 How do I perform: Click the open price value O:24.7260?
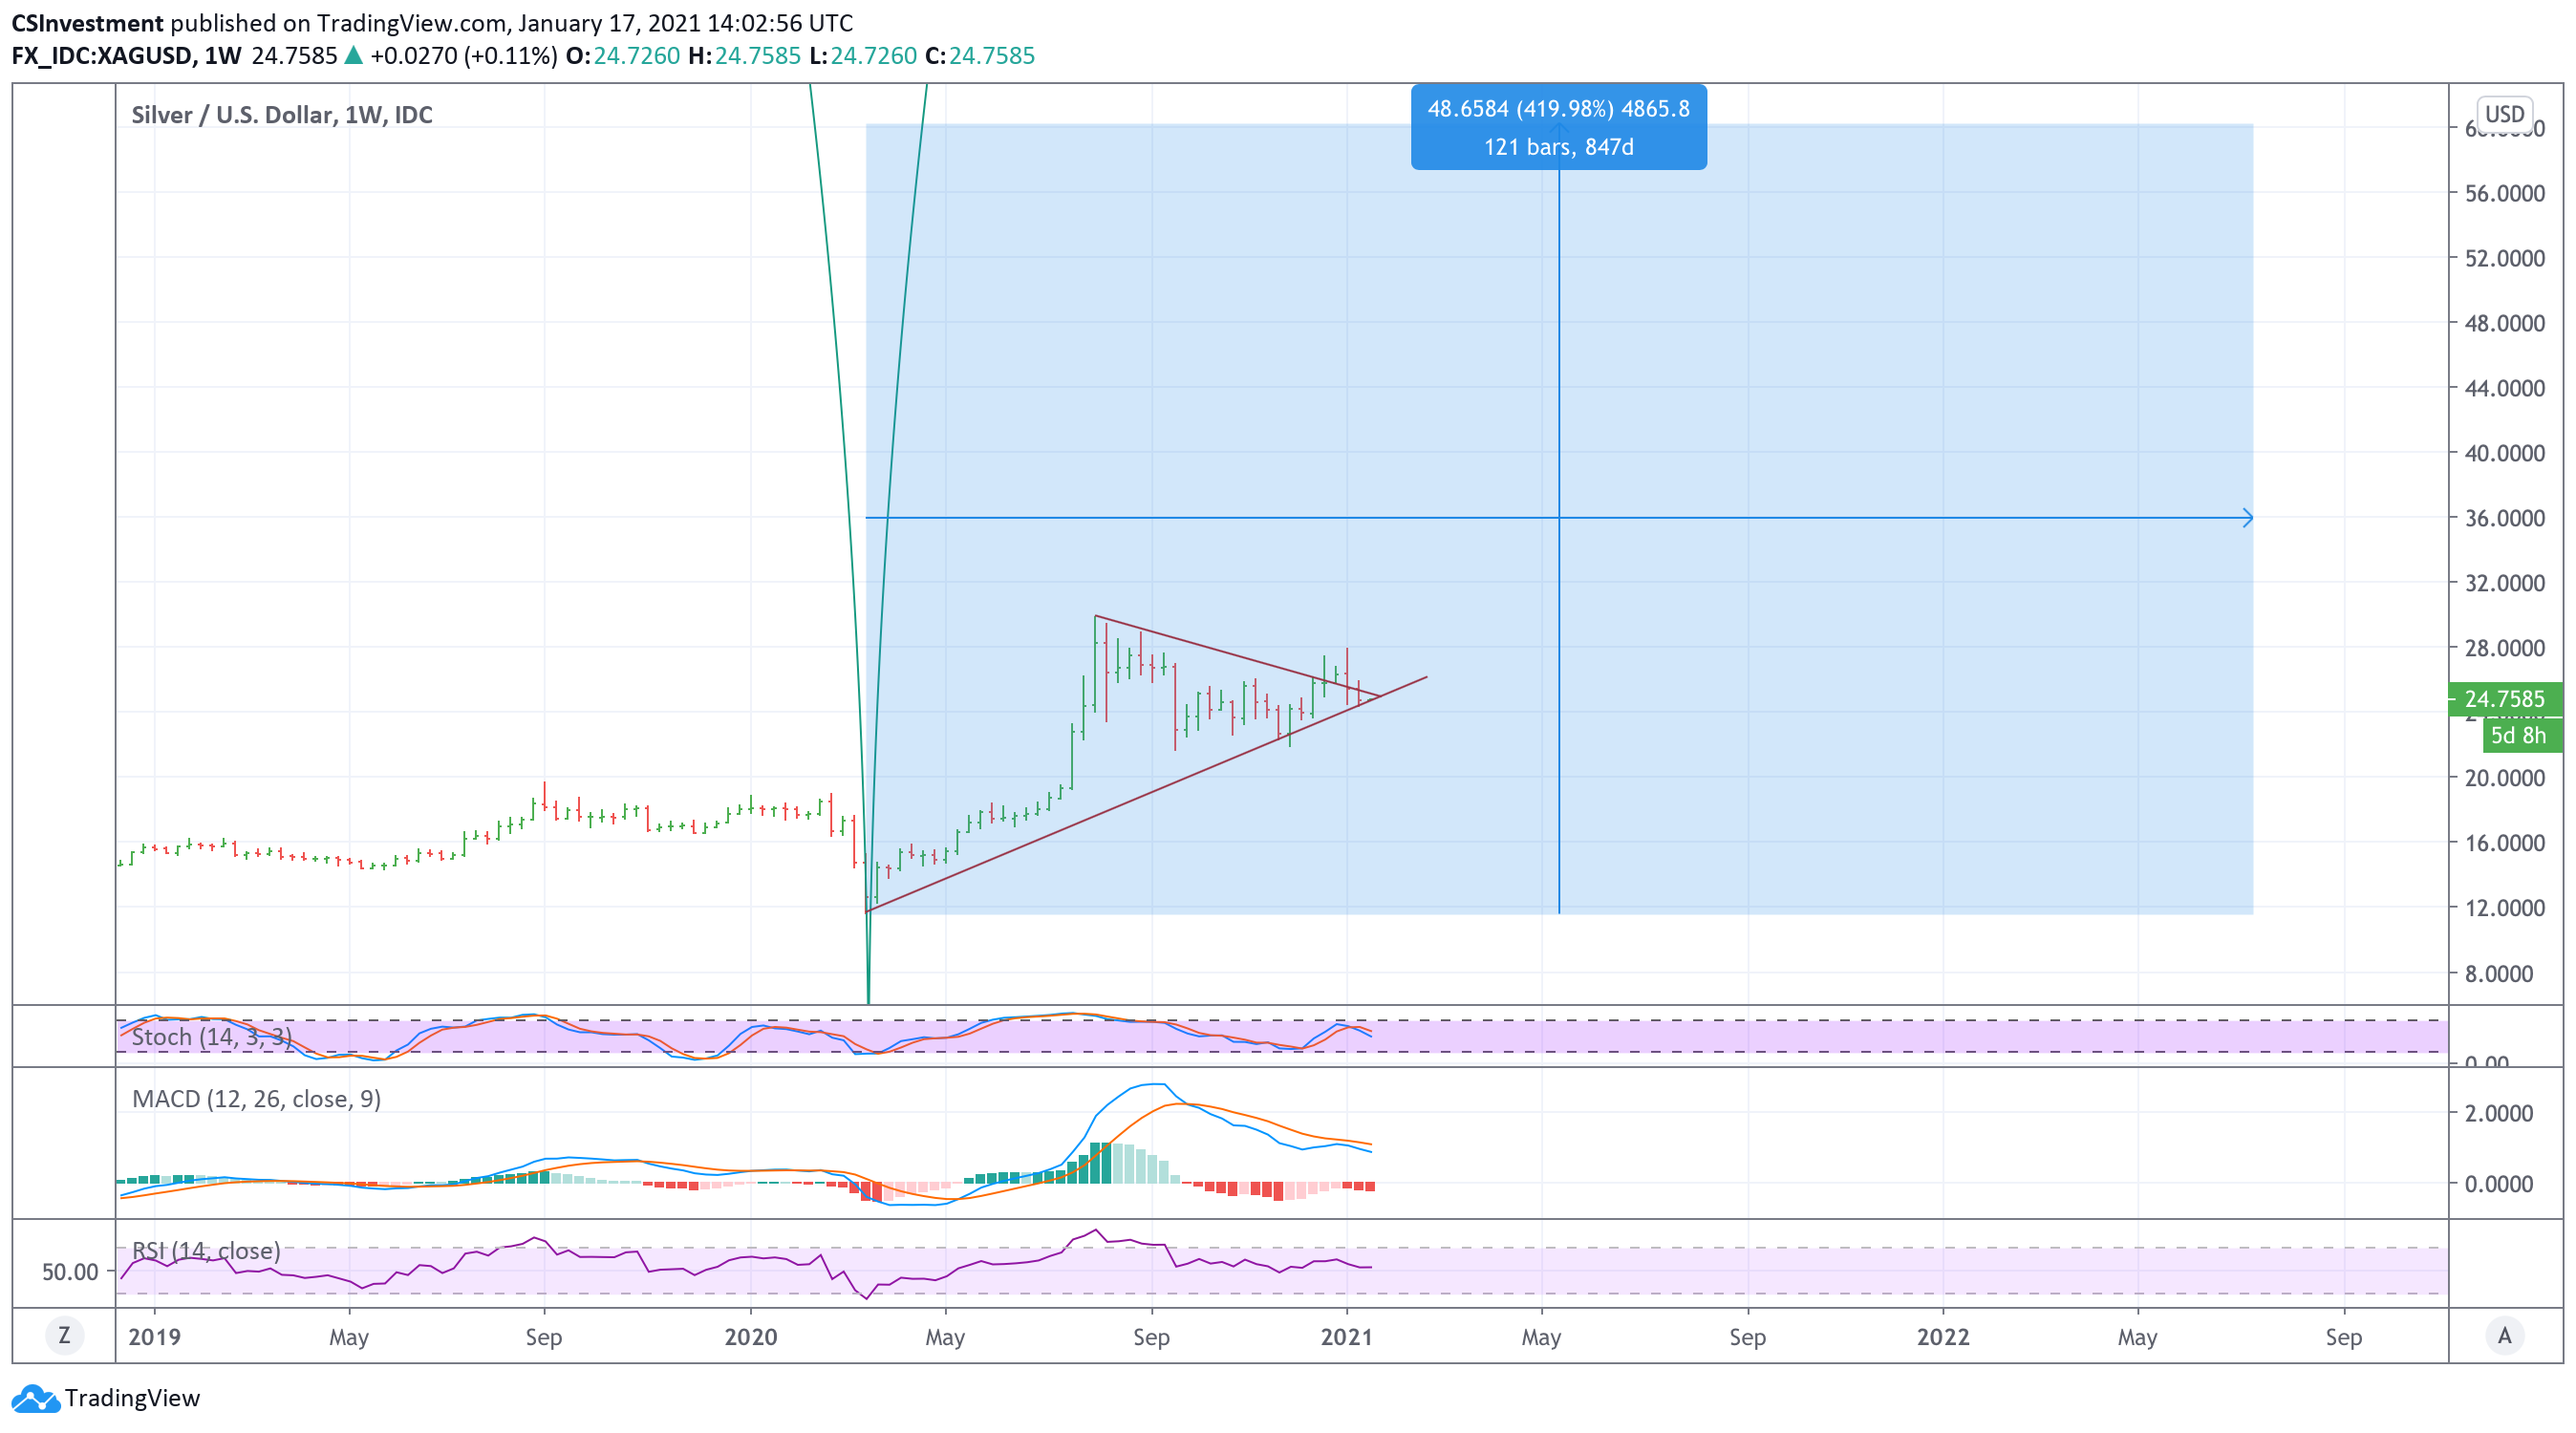click(x=623, y=56)
